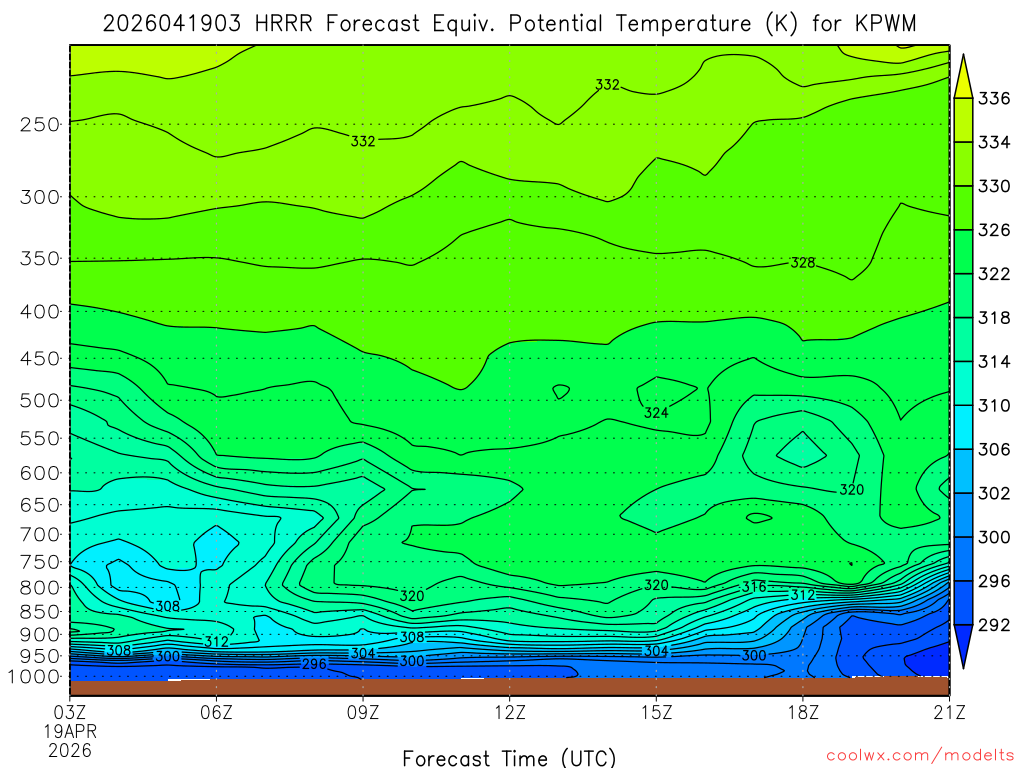
Task: Click the 600 pressure level label
Action: point(40,473)
